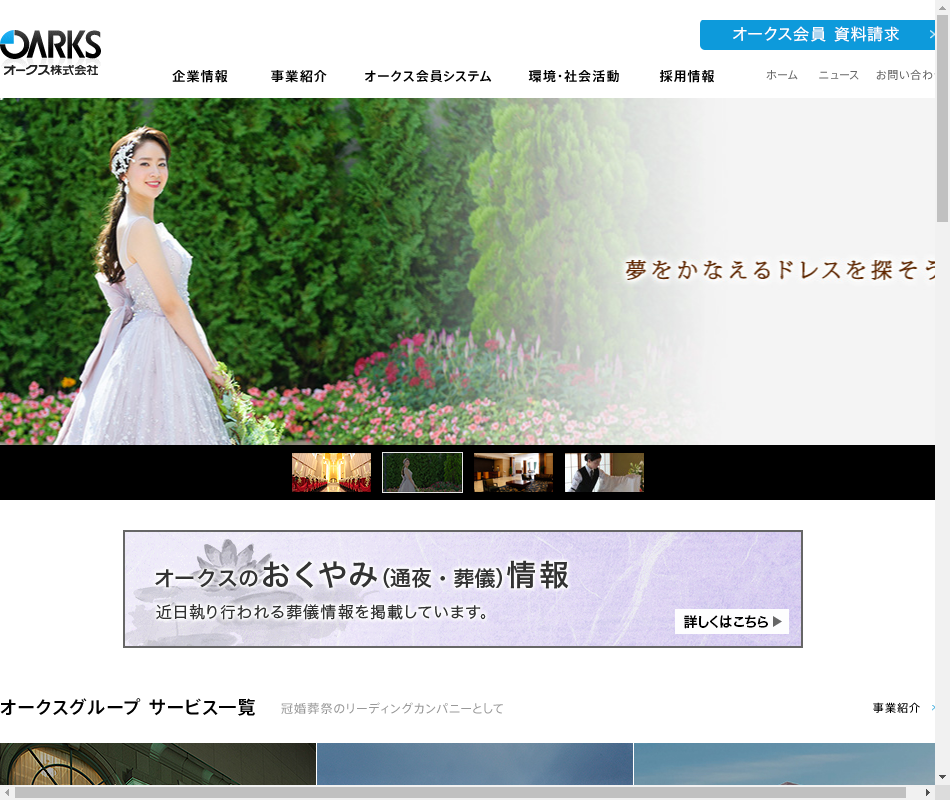
Task: Click the horizontal scrollbar right arrow
Action: coord(927,792)
